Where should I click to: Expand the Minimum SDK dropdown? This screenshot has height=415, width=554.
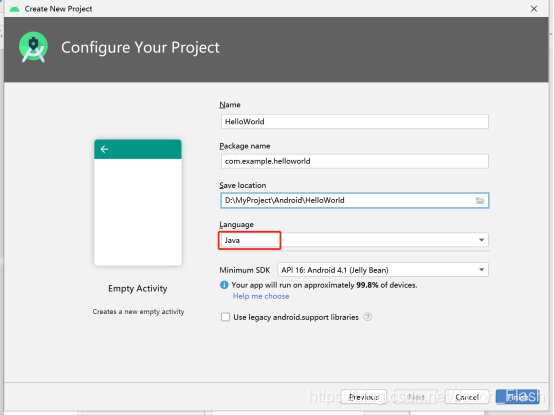click(383, 270)
